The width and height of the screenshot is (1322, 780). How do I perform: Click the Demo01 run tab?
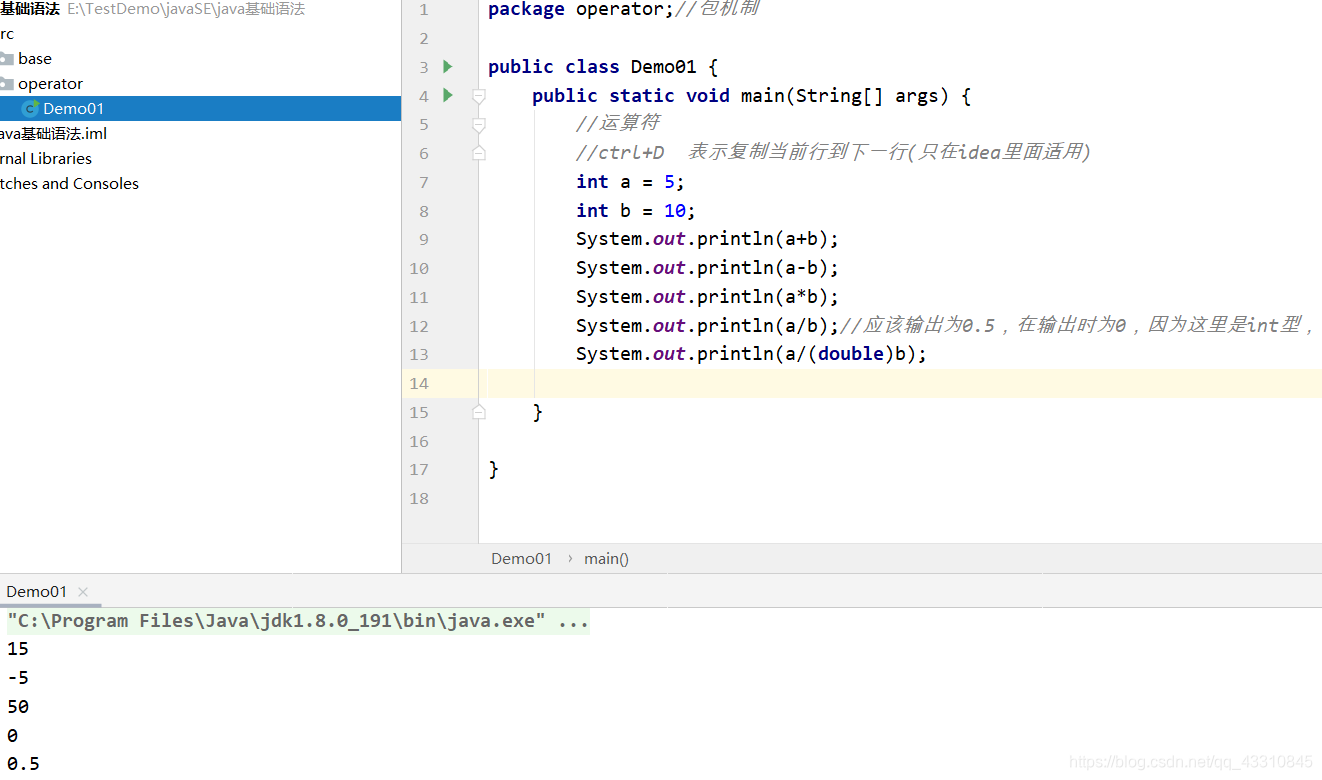(37, 591)
